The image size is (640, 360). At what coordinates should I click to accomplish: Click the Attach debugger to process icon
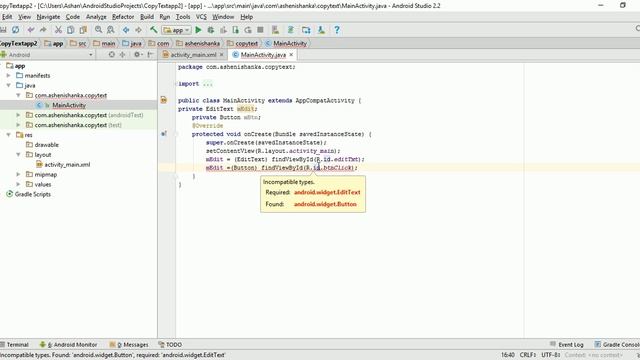[x=236, y=30]
